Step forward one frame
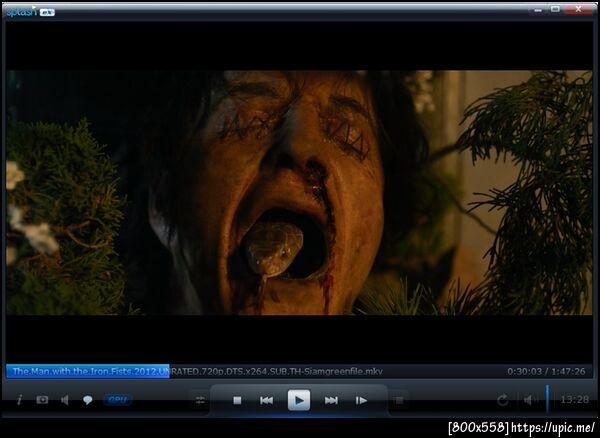 (361, 401)
